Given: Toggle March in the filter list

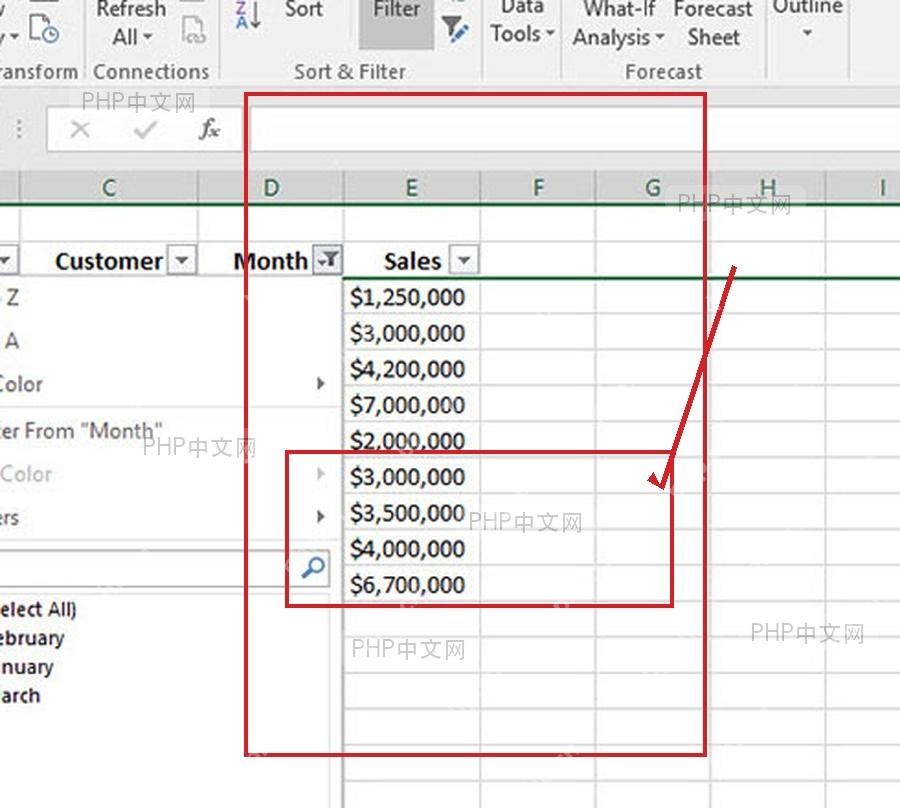Looking at the screenshot, I should coord(21,696).
